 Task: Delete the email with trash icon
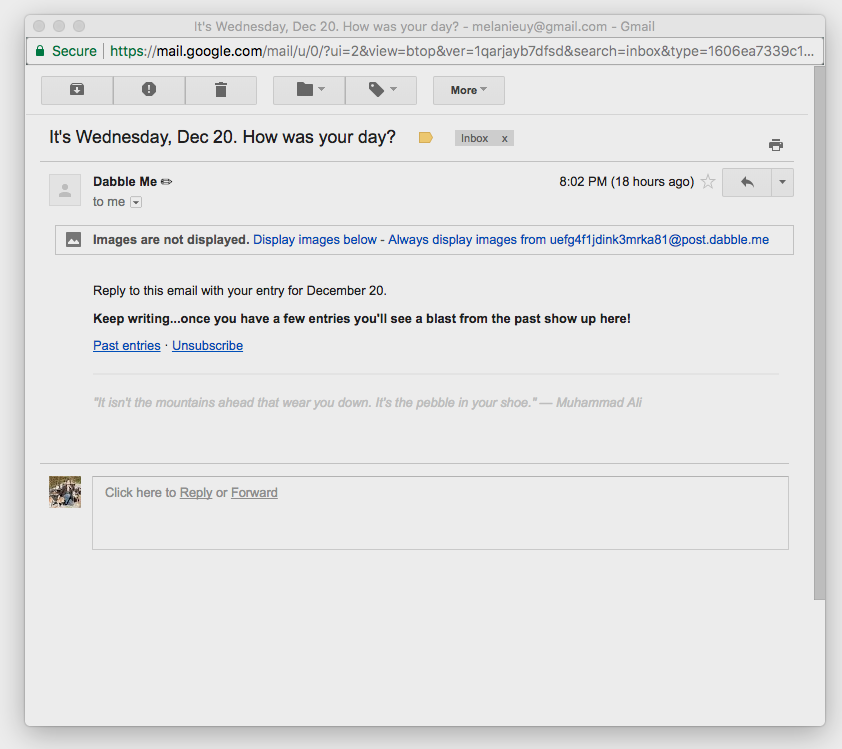coord(221,90)
